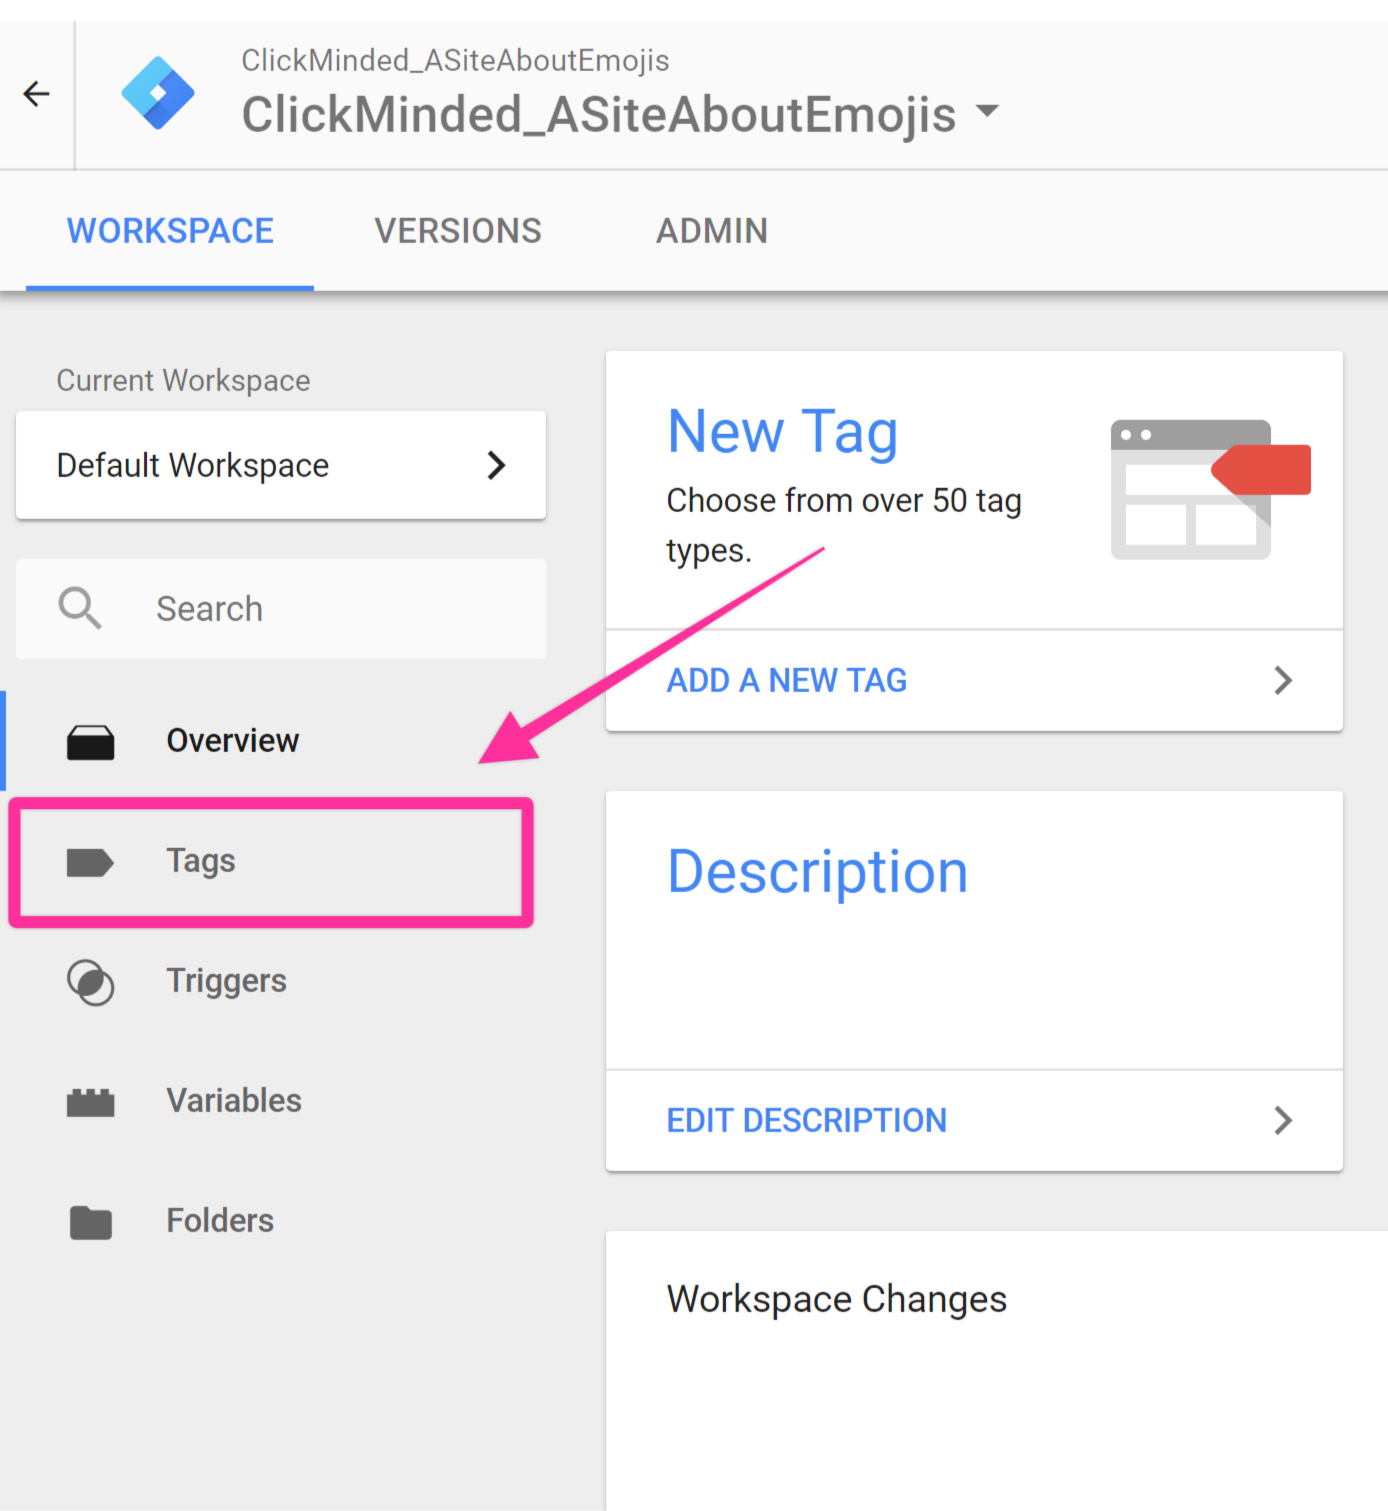Click the New Tag heading
Viewport: 1388px width, 1511px height.
click(782, 432)
